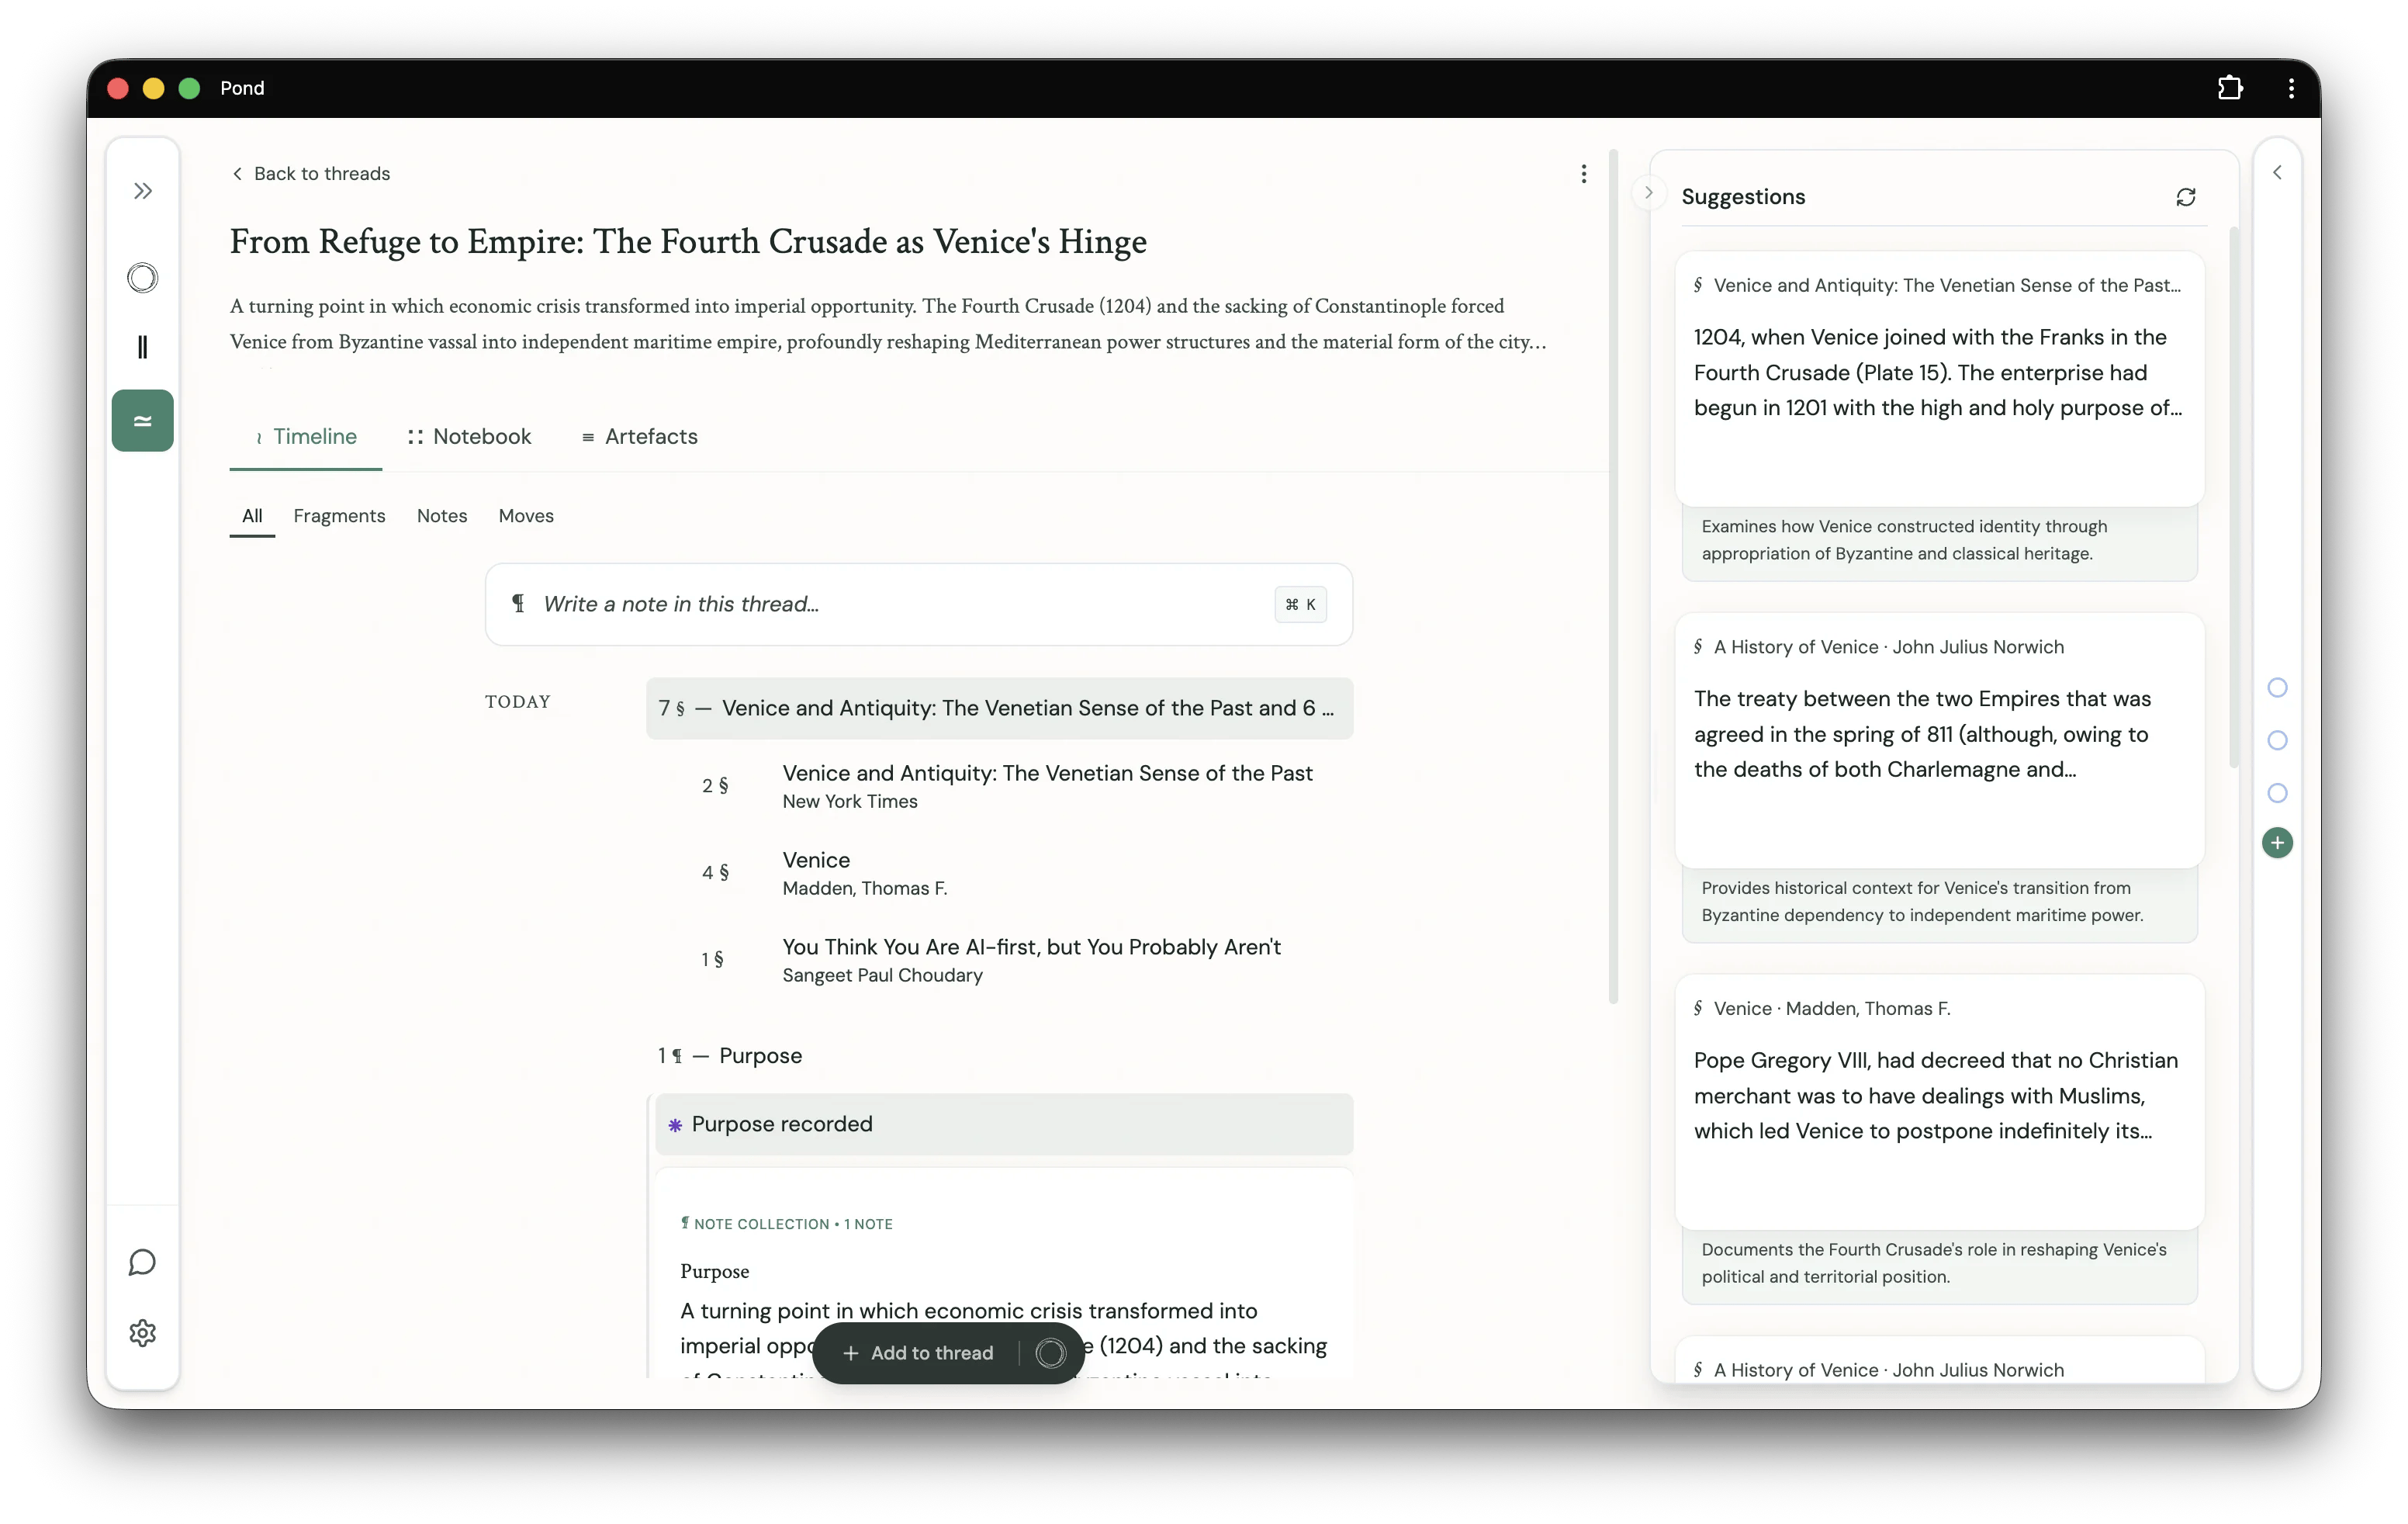The height and width of the screenshot is (1524, 2408).
Task: Select the green threads icon in sidebar
Action: (143, 420)
